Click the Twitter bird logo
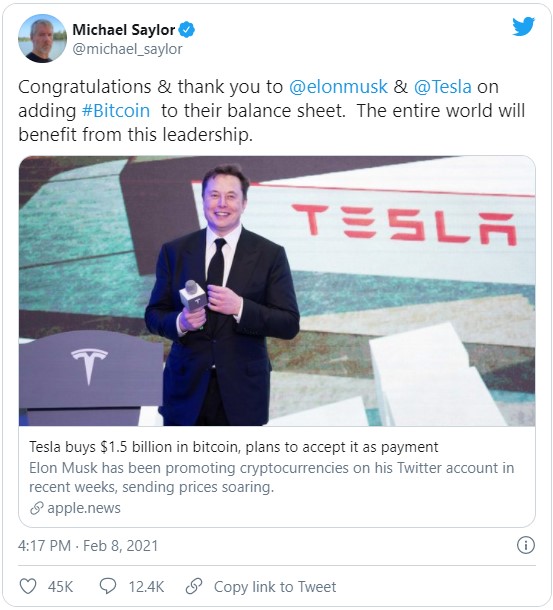 [523, 26]
